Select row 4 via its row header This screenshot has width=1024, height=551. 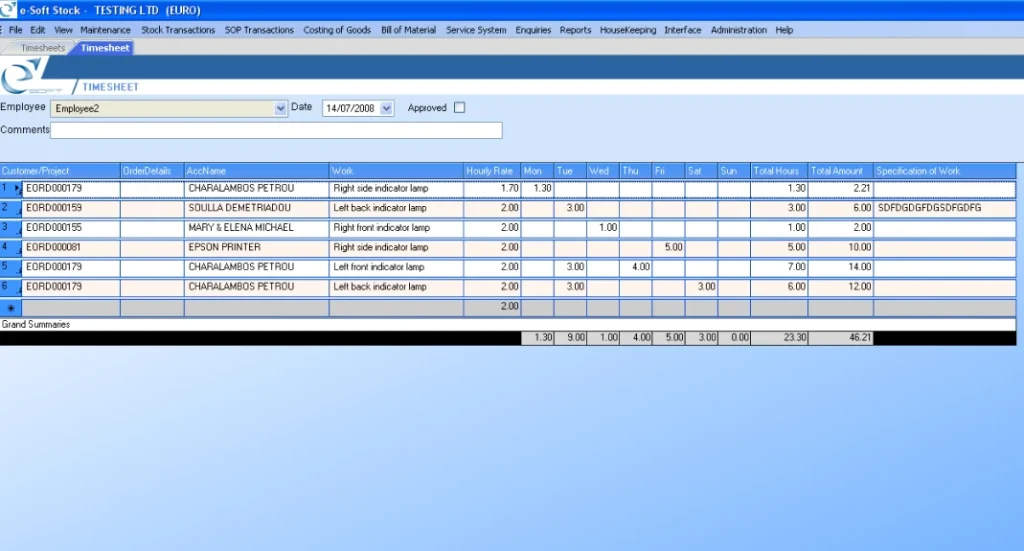[10, 247]
